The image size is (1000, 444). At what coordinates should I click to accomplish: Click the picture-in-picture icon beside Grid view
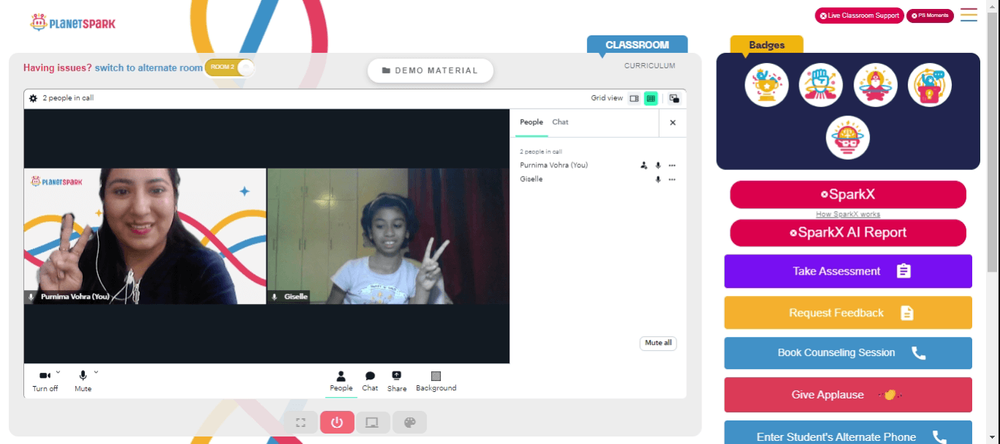coord(674,98)
